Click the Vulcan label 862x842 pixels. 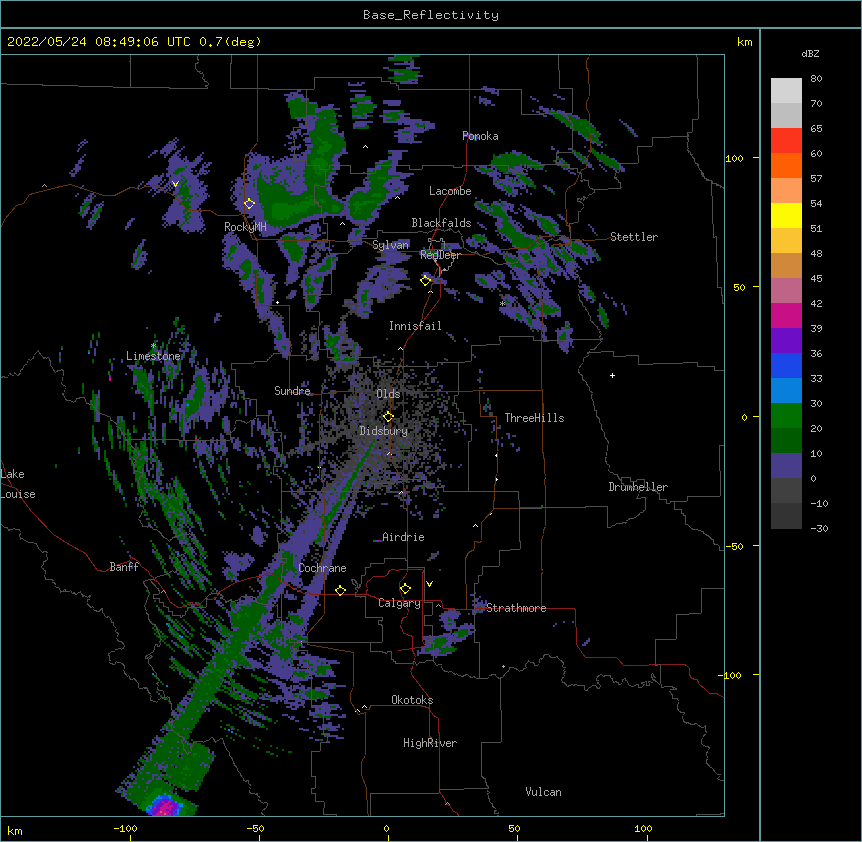click(543, 792)
